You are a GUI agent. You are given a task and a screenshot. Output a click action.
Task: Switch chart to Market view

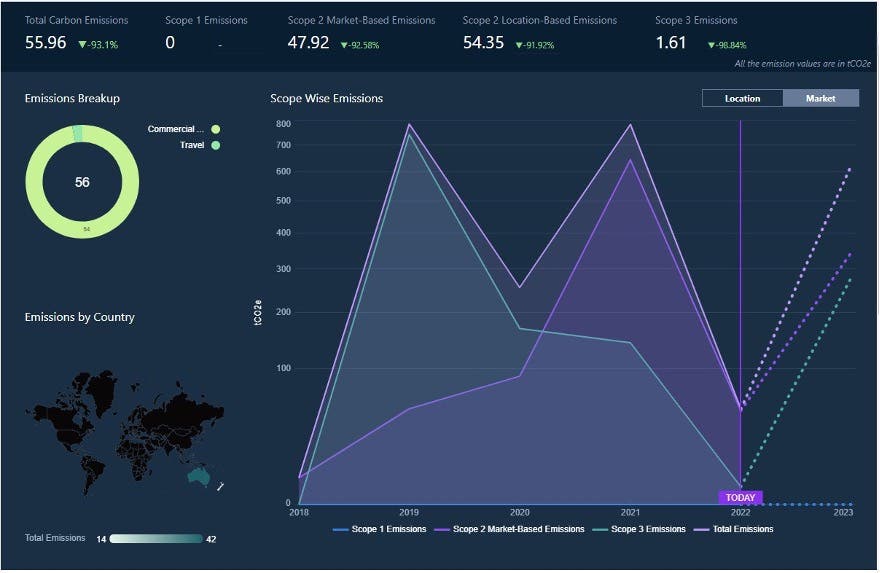tap(821, 98)
